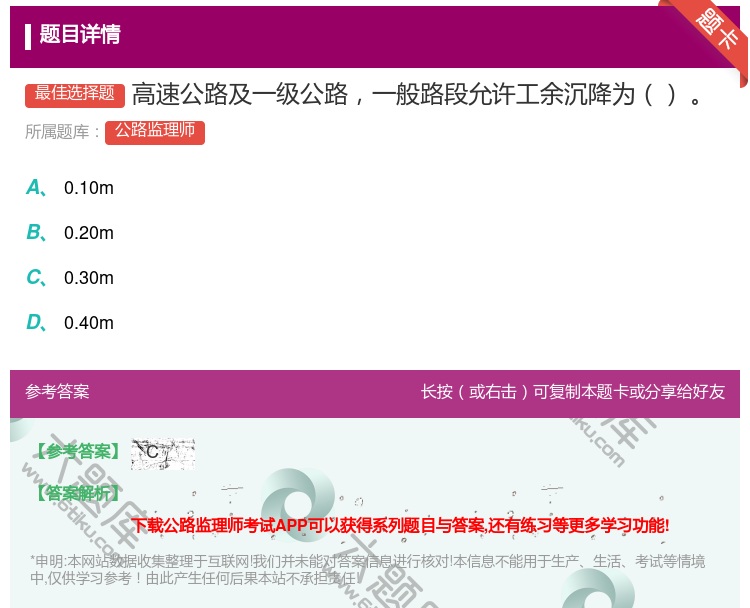Click the question text about 工余沉降
This screenshot has height=608, width=750.
(x=417, y=94)
